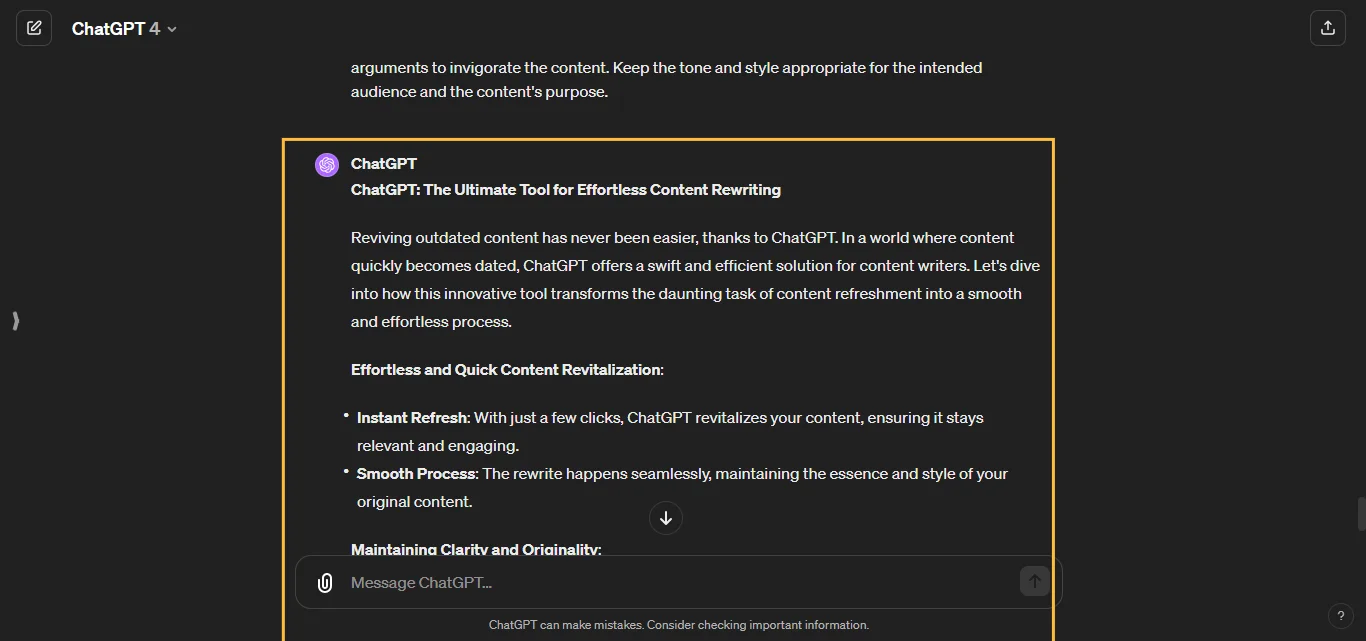Click the compose icon to start fresh conversation
This screenshot has height=641, width=1366.
point(34,28)
